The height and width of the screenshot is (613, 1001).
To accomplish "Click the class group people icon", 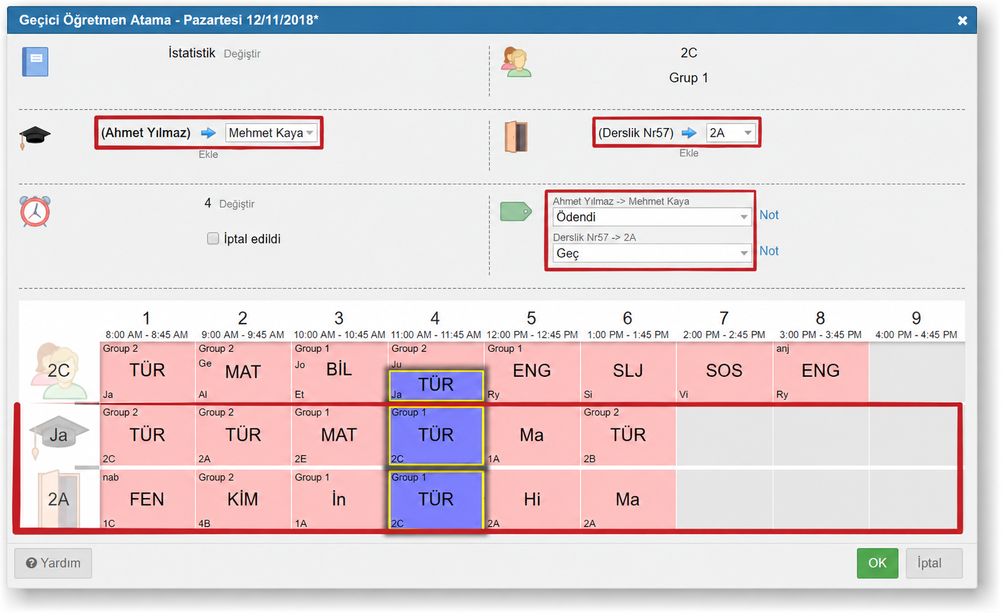I will (x=516, y=62).
